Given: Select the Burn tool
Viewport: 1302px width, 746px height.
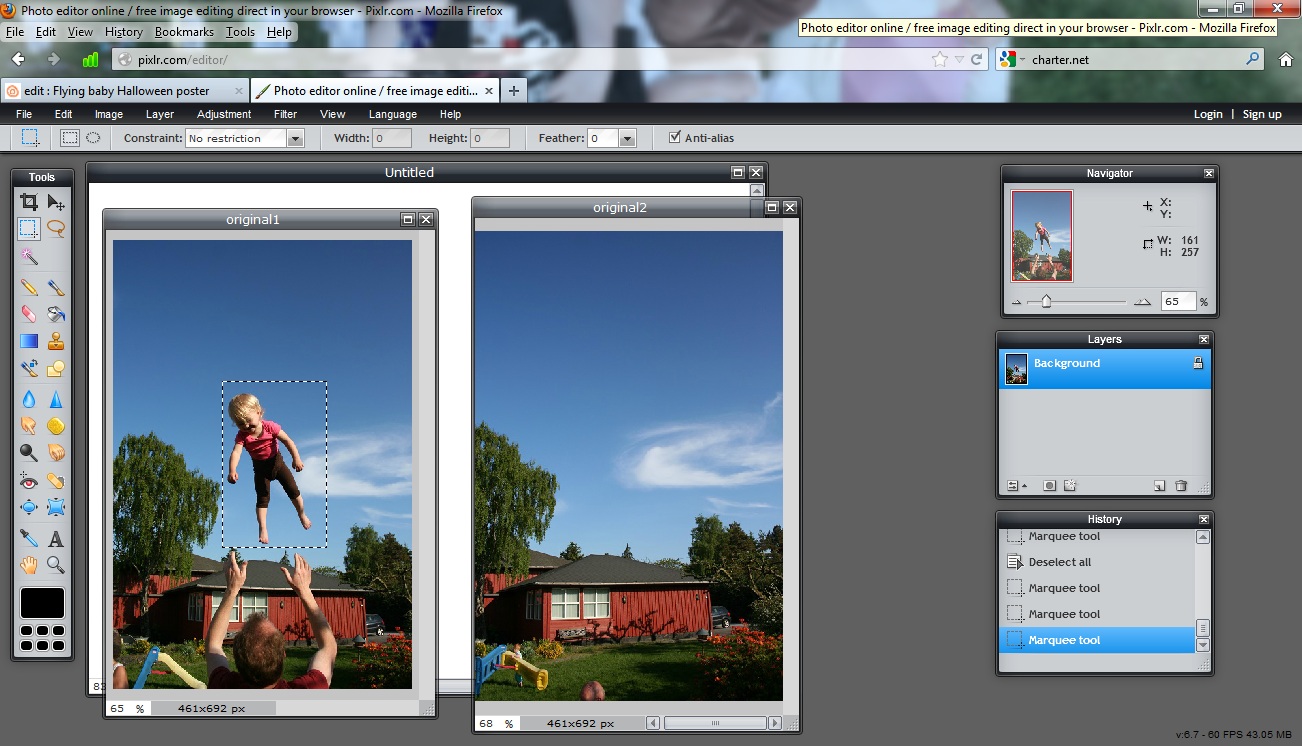Looking at the screenshot, I should [x=56, y=452].
